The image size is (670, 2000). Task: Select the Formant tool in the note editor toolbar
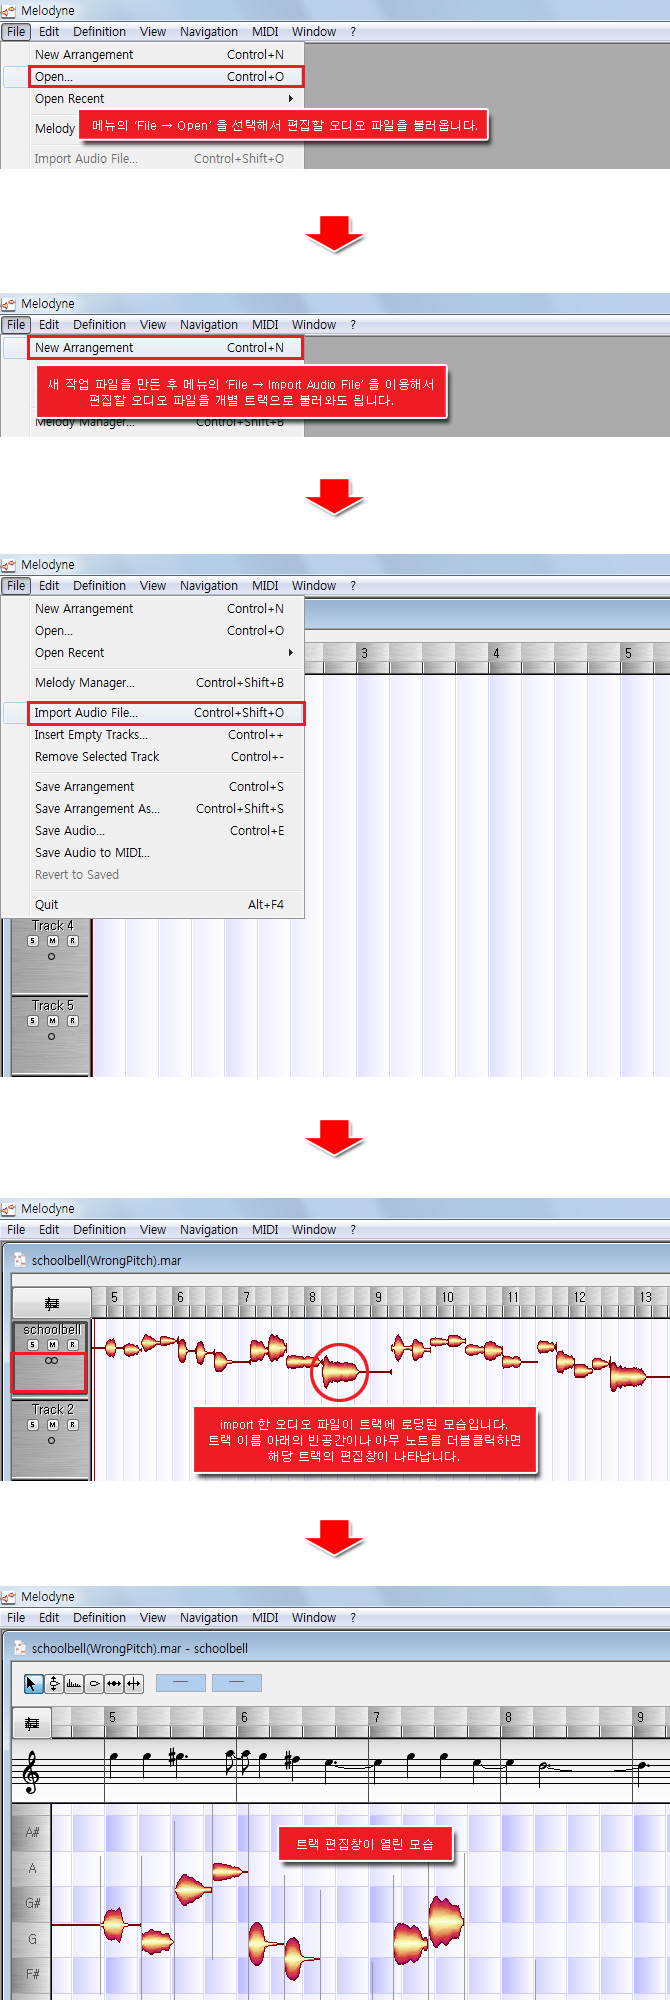tap(74, 1683)
